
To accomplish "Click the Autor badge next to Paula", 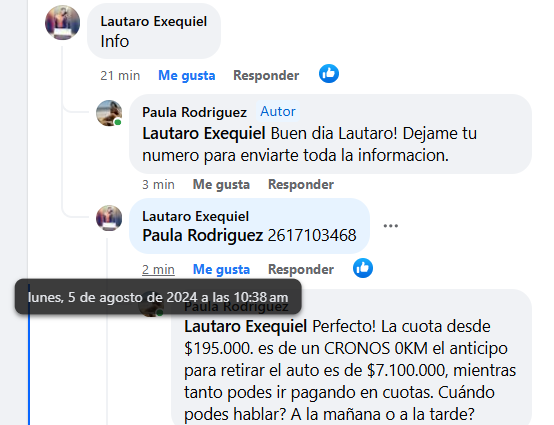I will click(278, 111).
